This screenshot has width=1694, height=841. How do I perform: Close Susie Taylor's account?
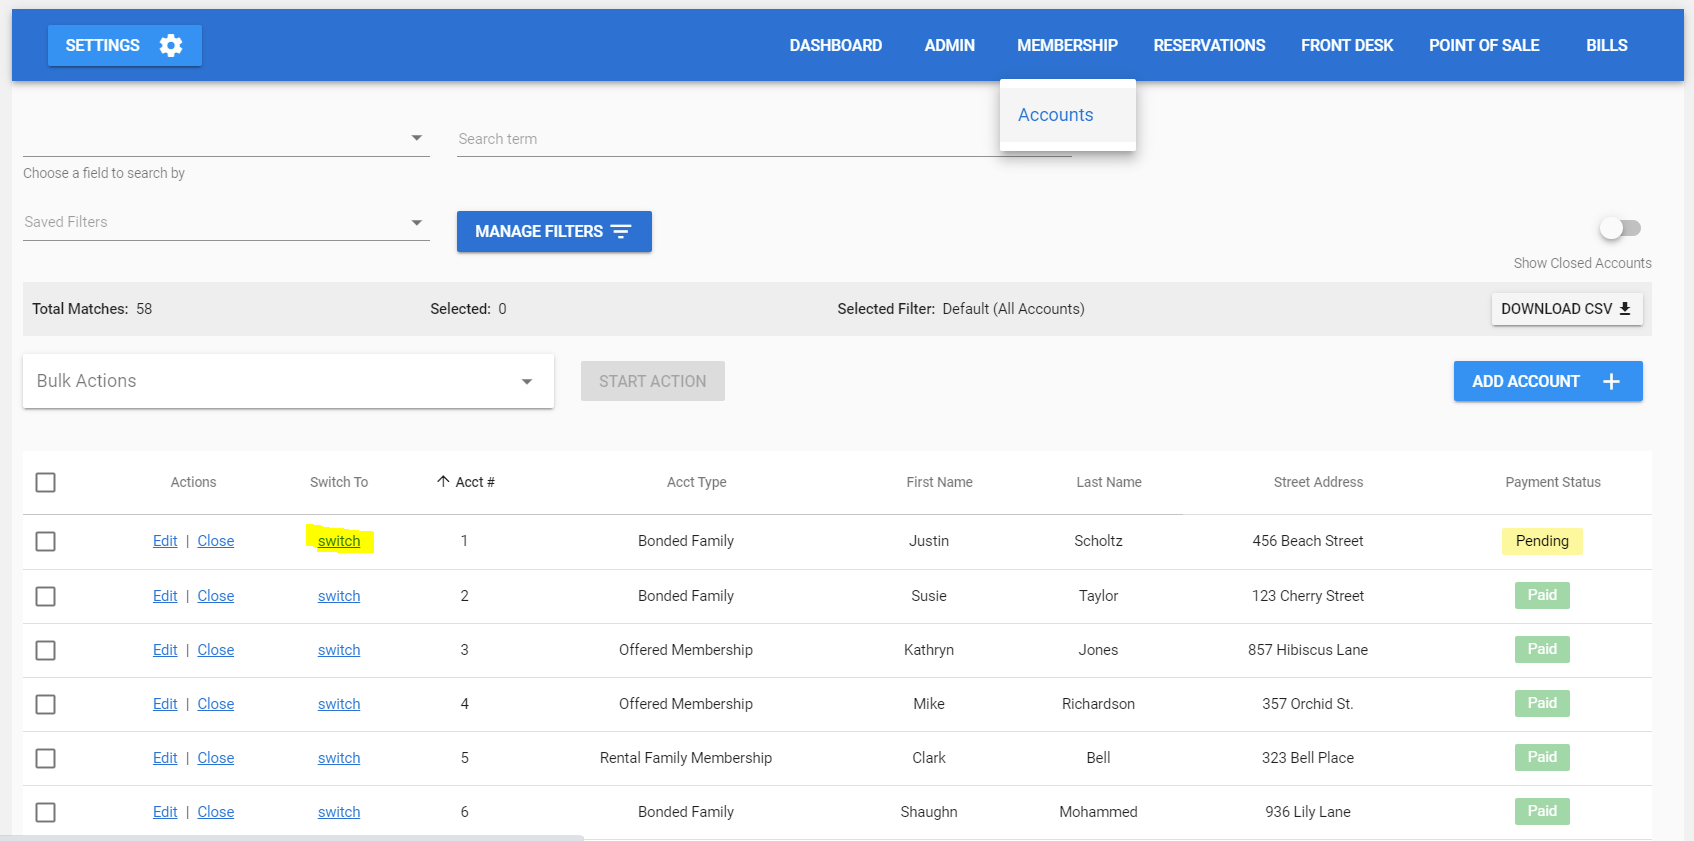(216, 596)
